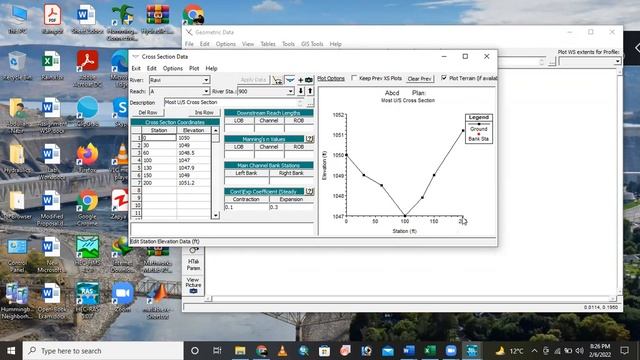This screenshot has height=360, width=640.
Task: Open Word from the taskbar
Action: (x=409, y=351)
